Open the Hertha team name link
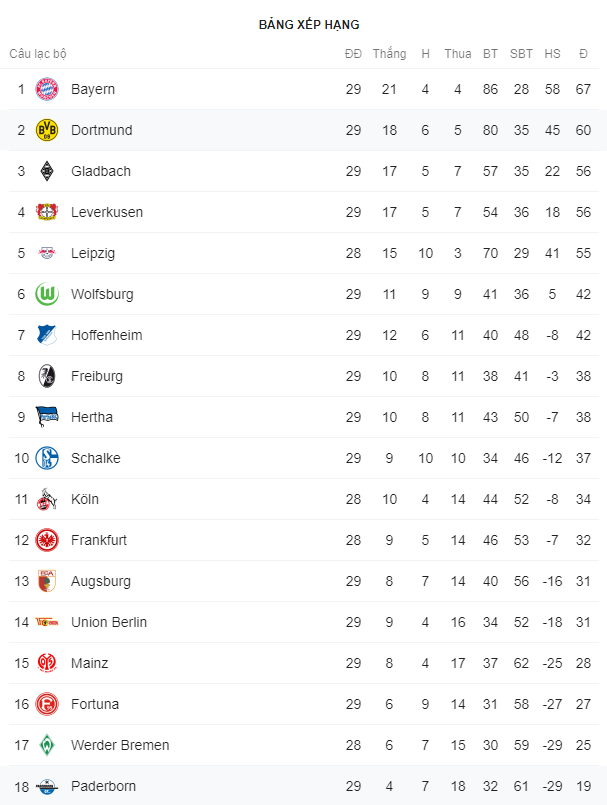607x805 pixels. [92, 417]
